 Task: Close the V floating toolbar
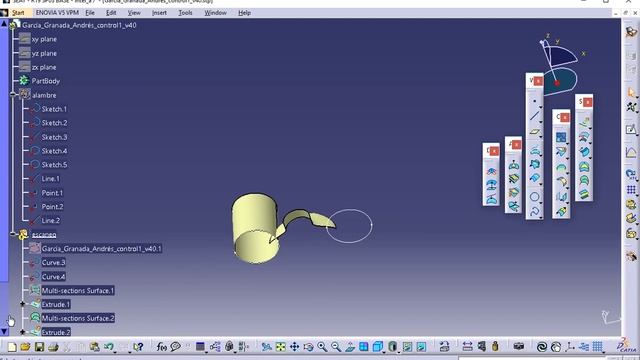538,81
